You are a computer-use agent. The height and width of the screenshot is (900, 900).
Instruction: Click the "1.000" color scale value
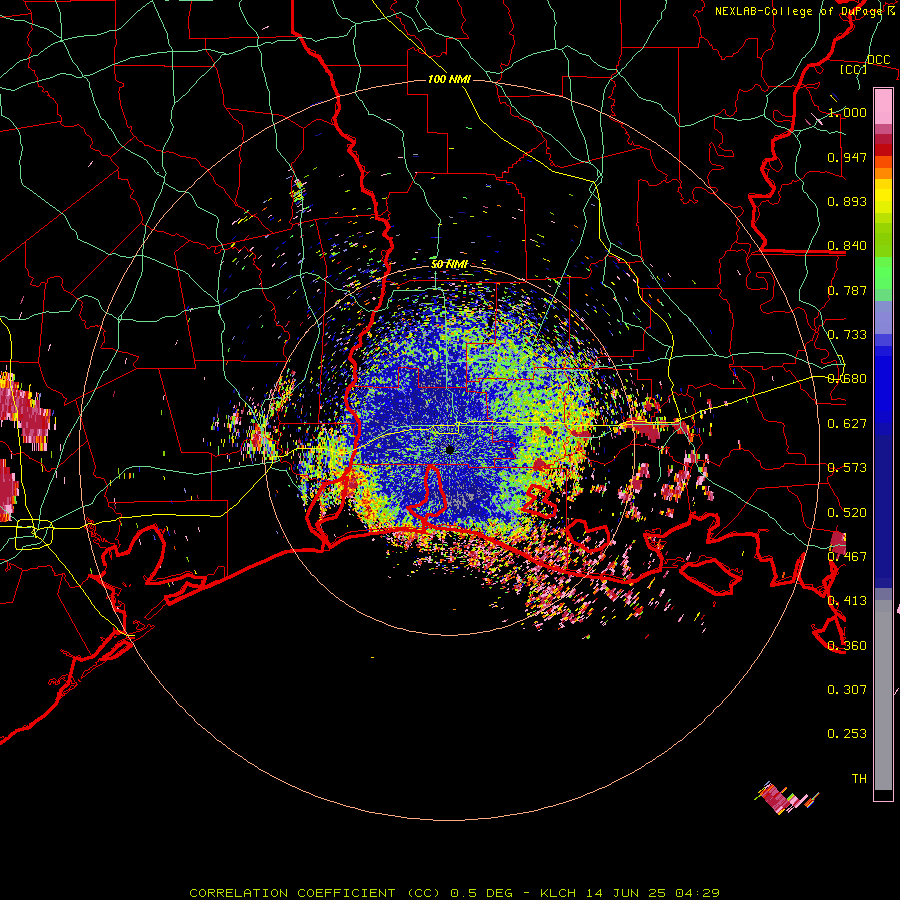coord(847,112)
